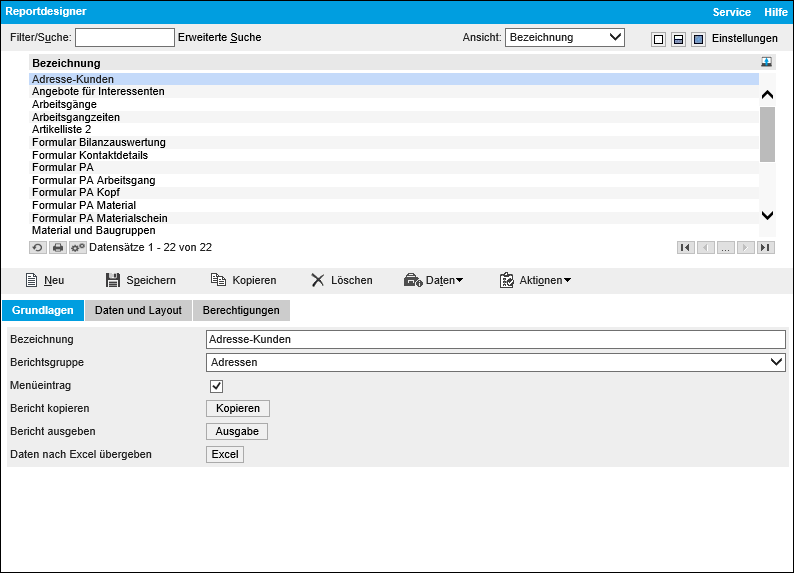Click the list-only view icon
This screenshot has height=573, width=794.
(x=658, y=39)
